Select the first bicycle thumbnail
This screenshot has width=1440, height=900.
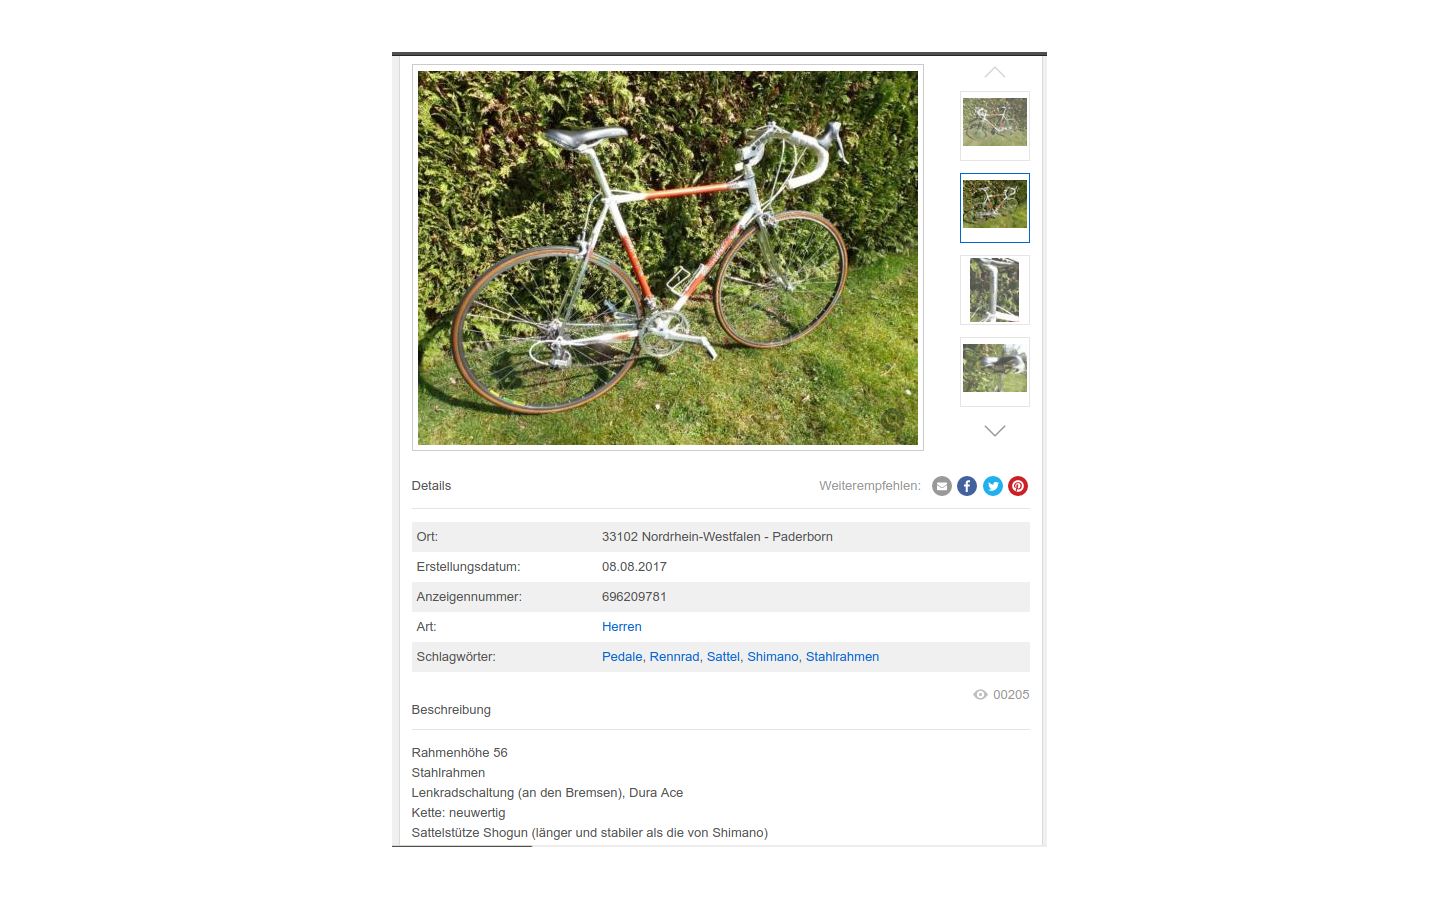click(995, 126)
